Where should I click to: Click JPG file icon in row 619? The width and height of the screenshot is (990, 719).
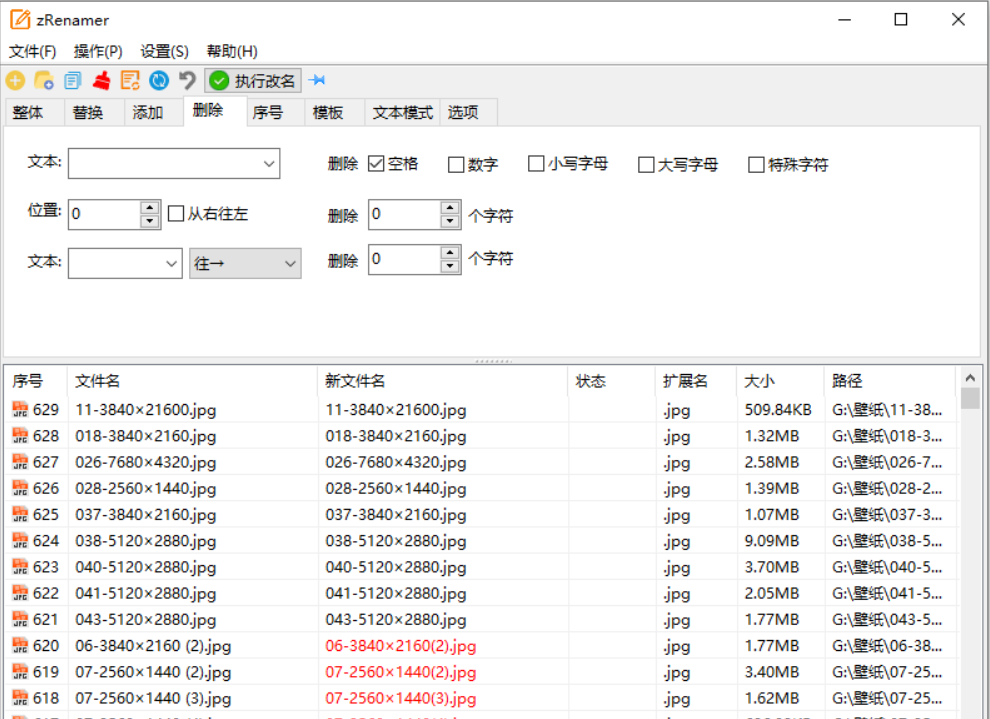pos(20,672)
